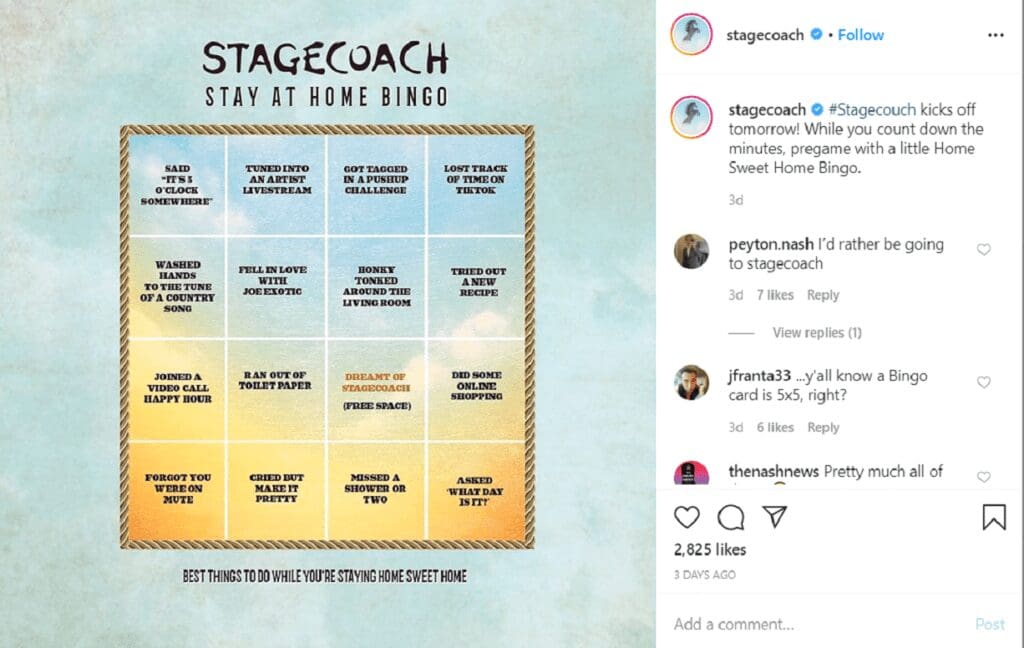Open peyton.nash's profile picture
This screenshot has height=648, width=1024.
[x=691, y=251]
